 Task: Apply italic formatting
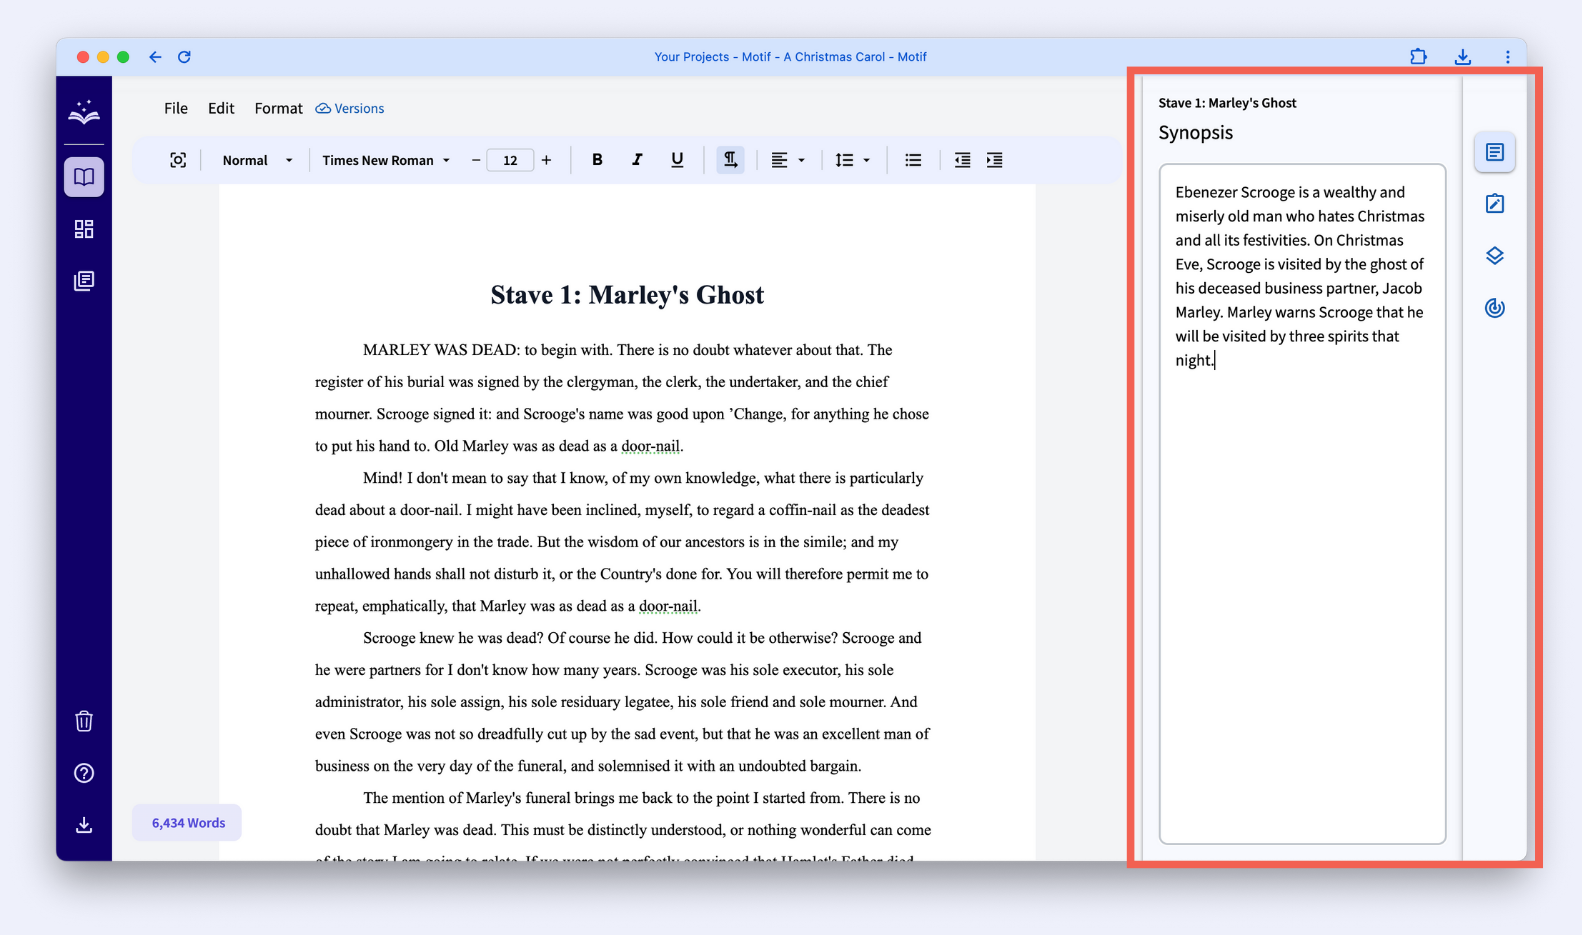pos(637,160)
